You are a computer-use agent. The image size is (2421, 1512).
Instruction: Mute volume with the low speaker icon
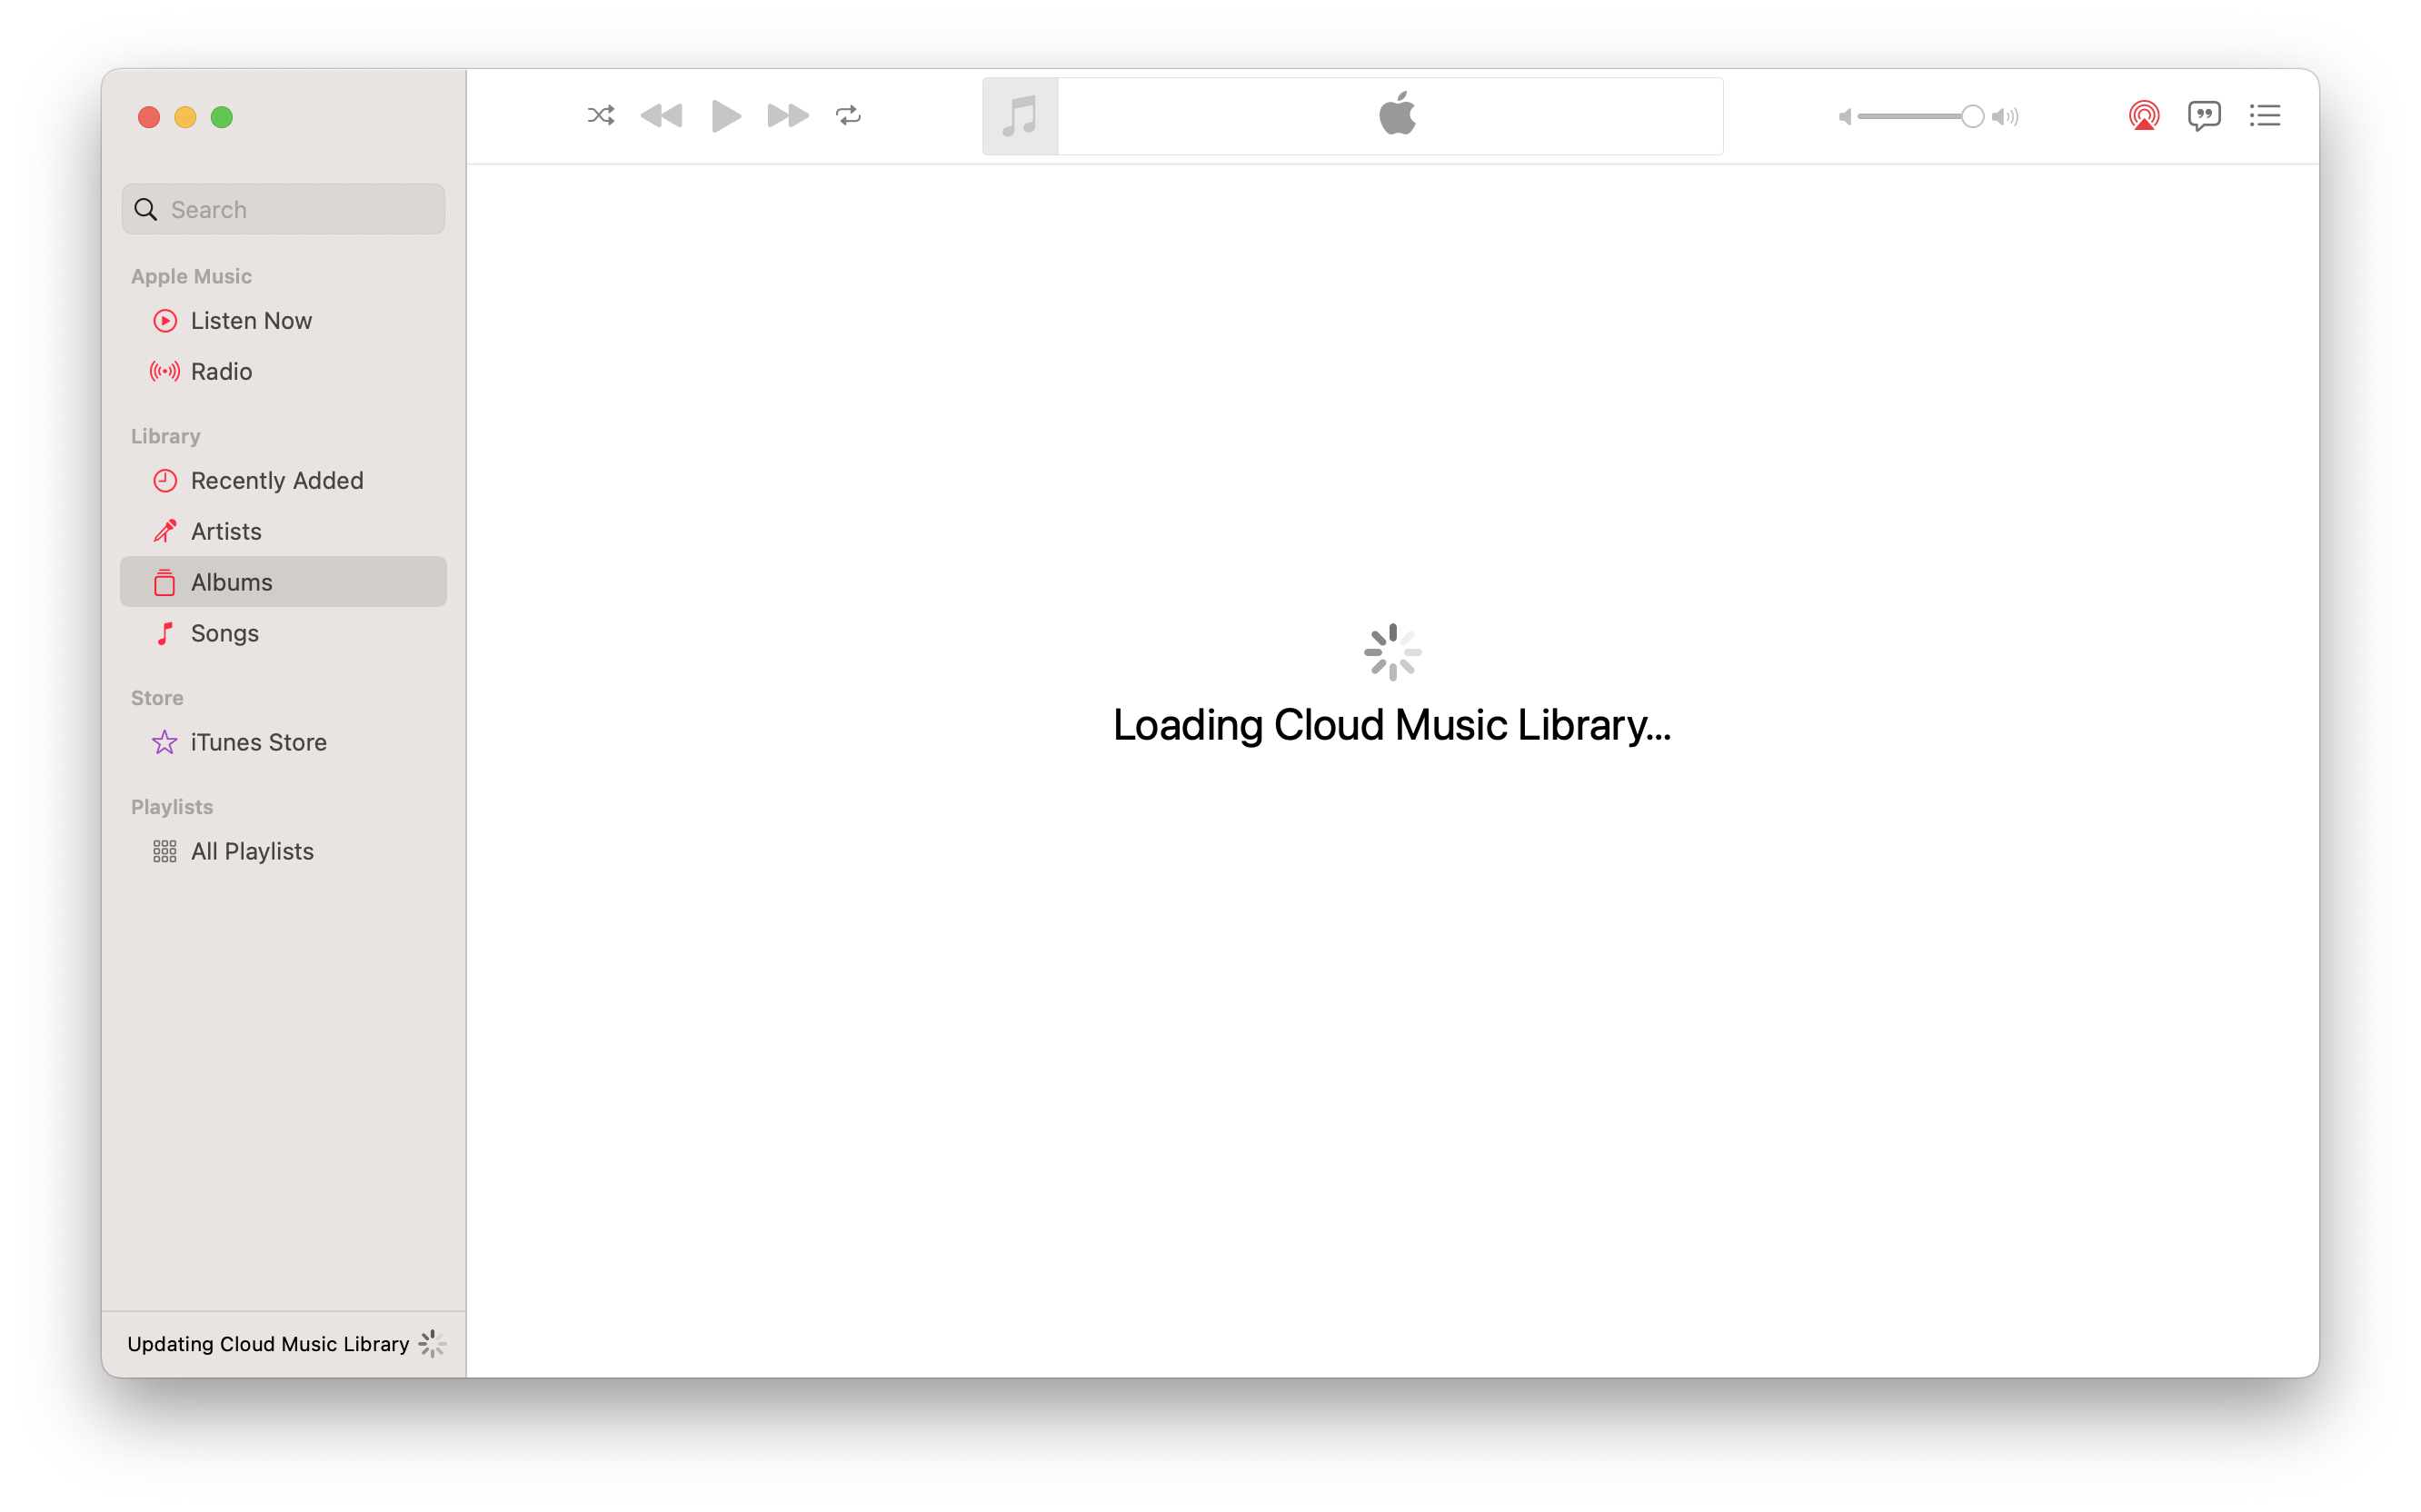pos(1845,117)
